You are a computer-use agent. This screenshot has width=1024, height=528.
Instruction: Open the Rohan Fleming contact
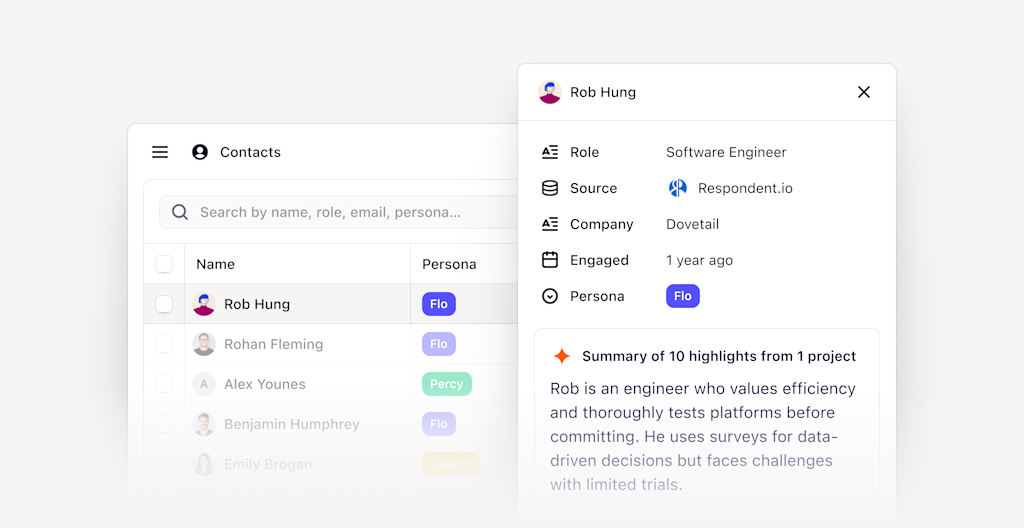tap(274, 344)
